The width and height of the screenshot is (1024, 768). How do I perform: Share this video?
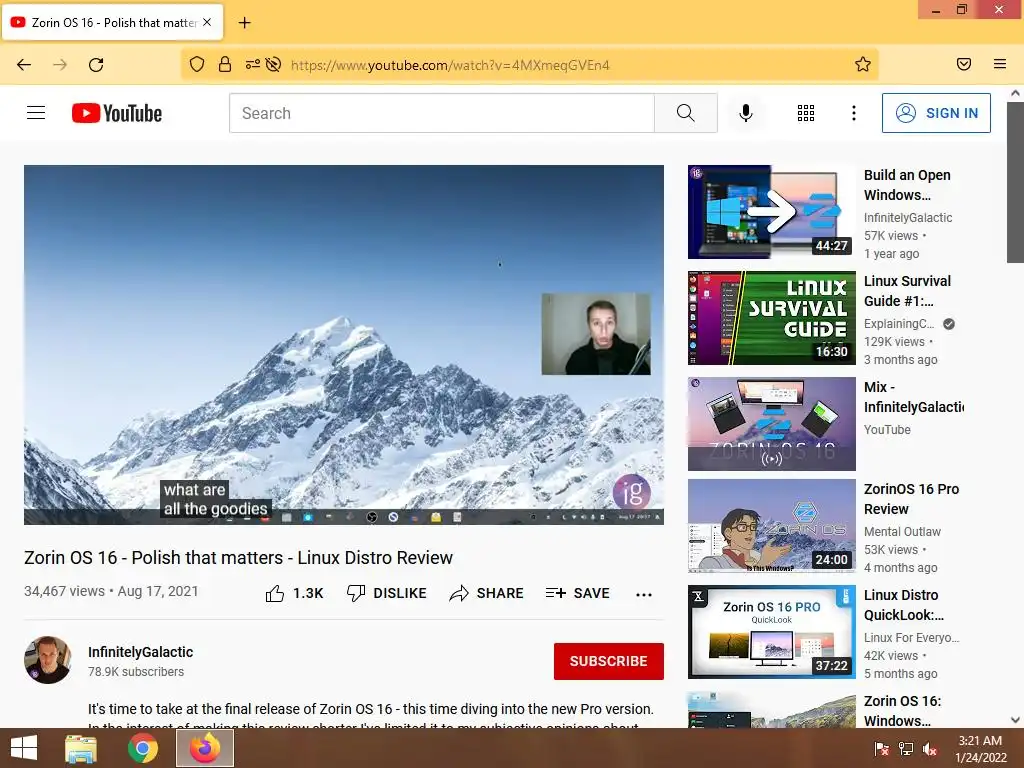[487, 593]
